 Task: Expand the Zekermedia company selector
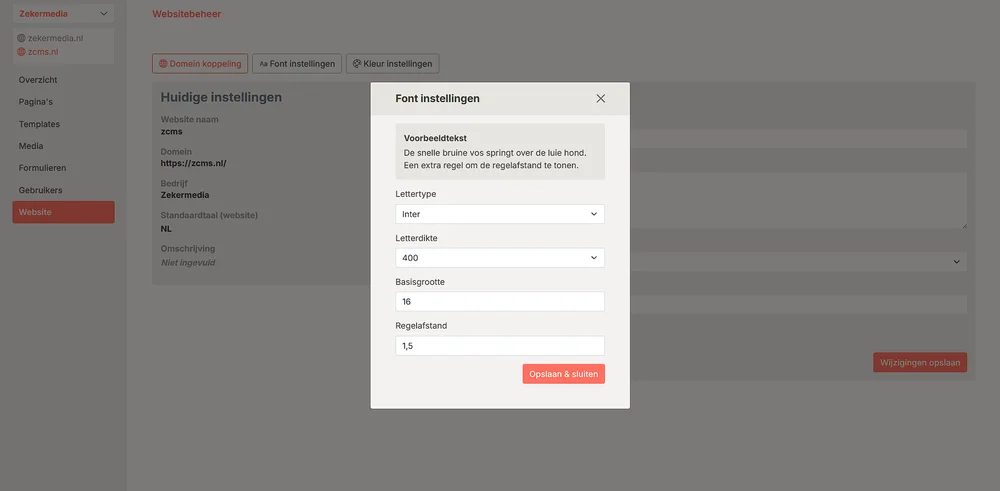[x=63, y=13]
